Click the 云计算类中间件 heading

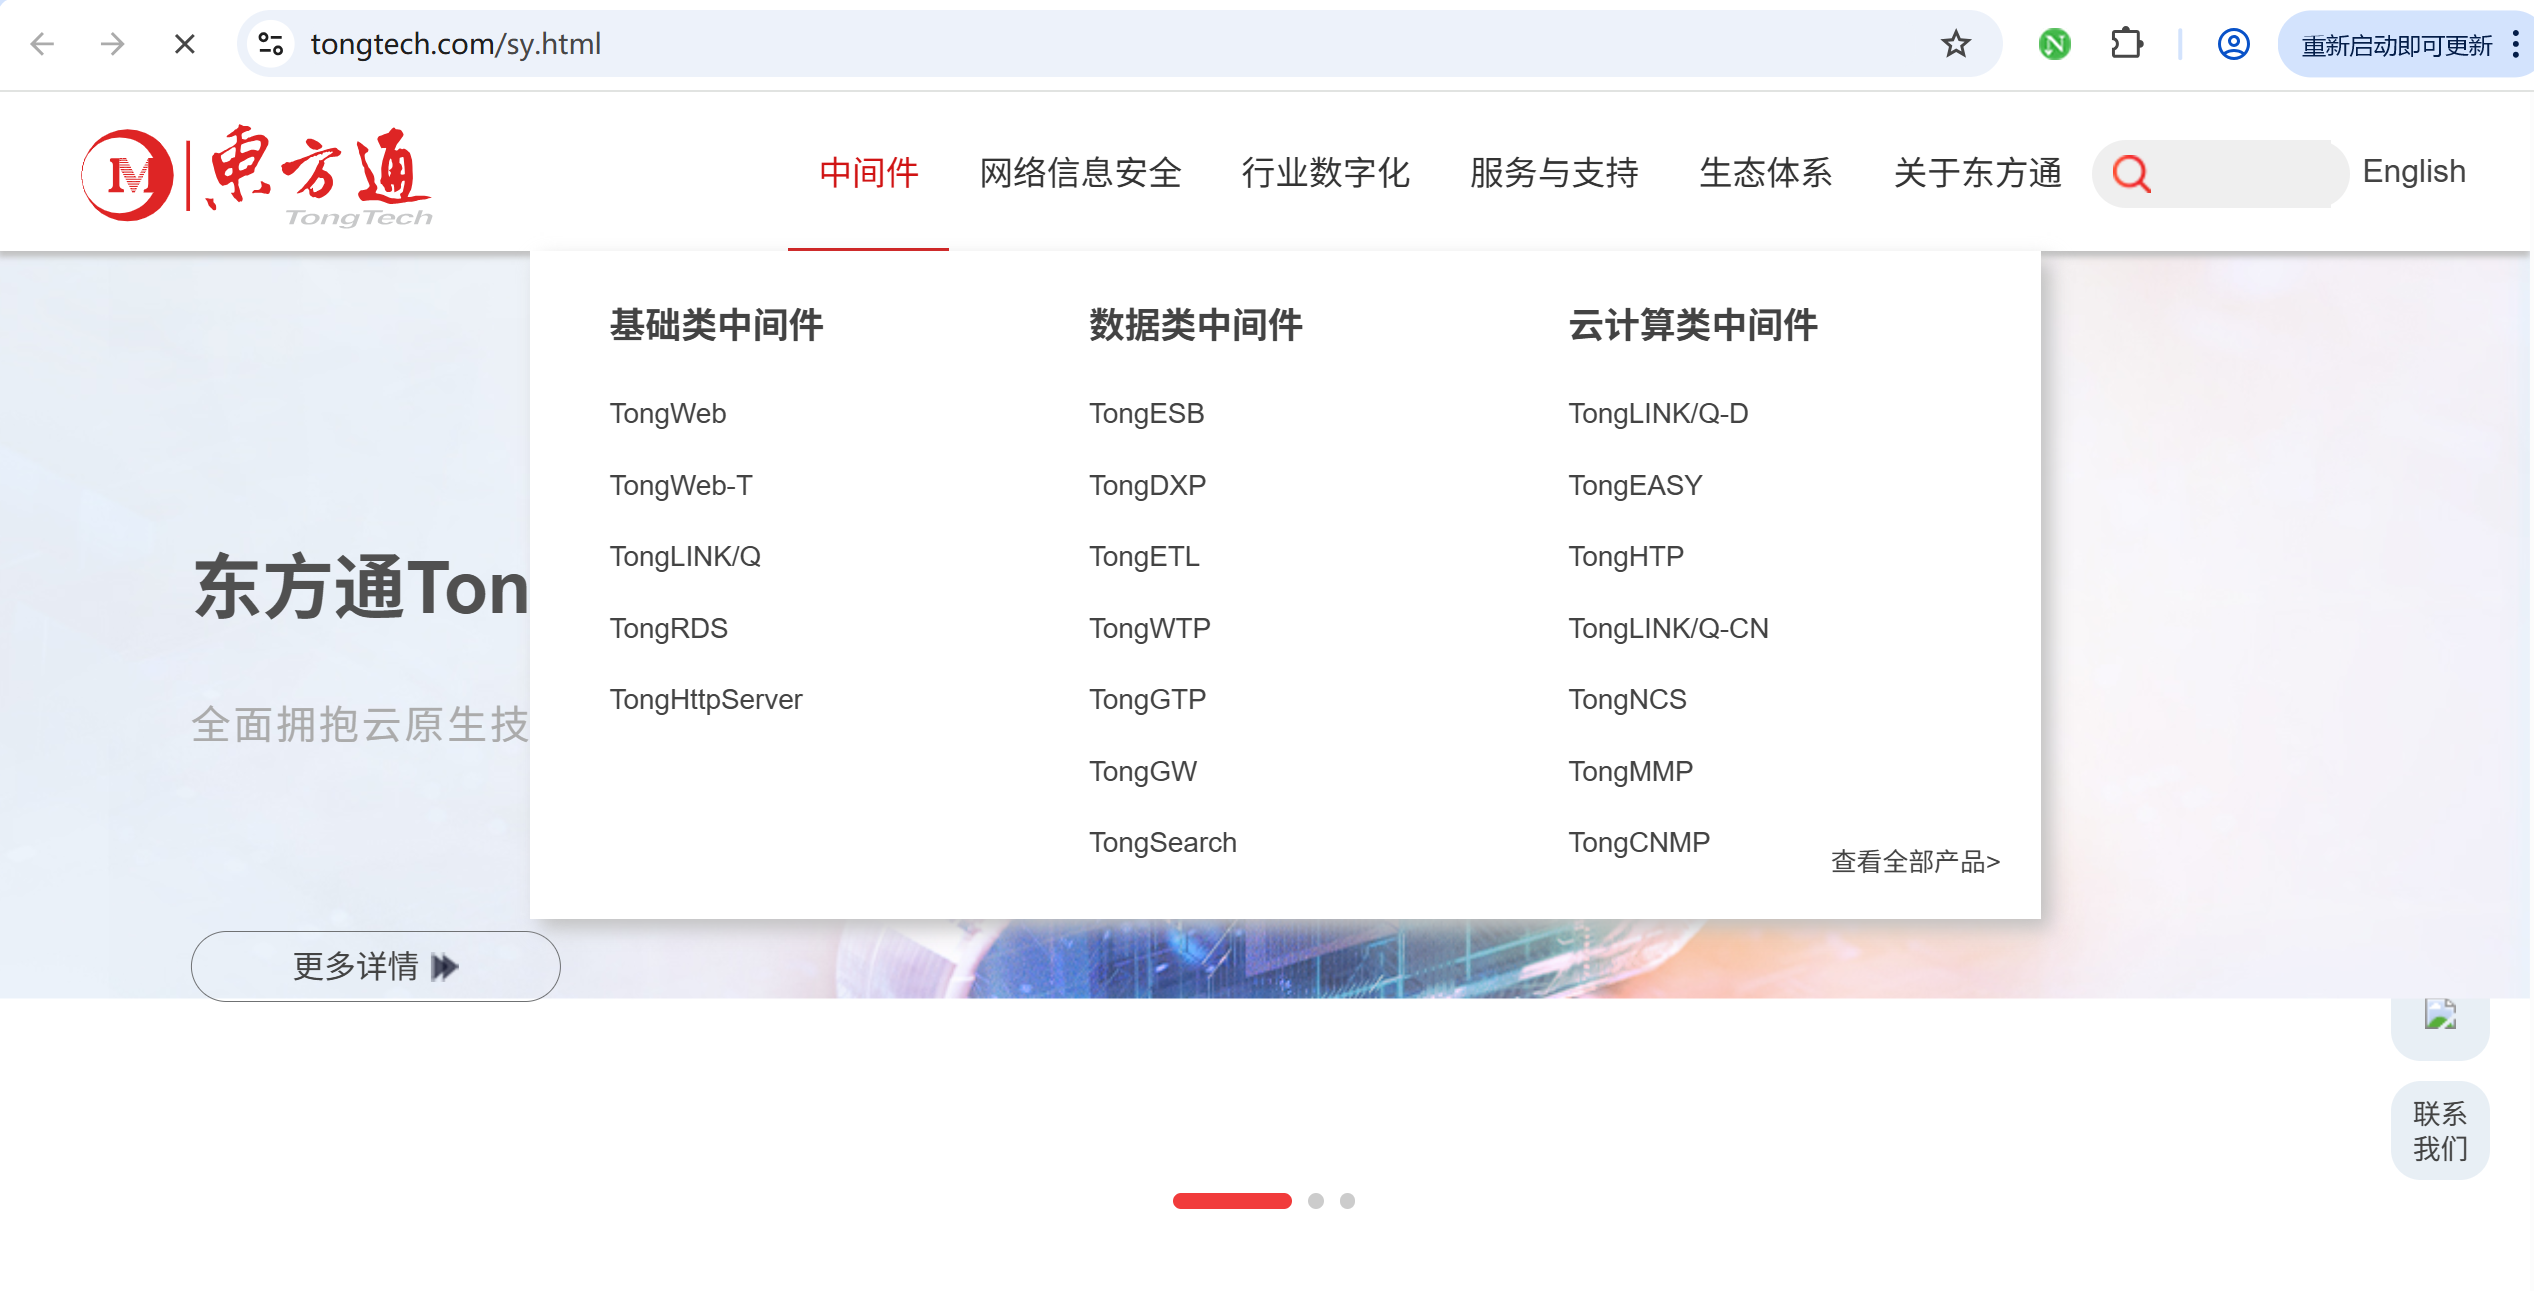(x=1692, y=325)
